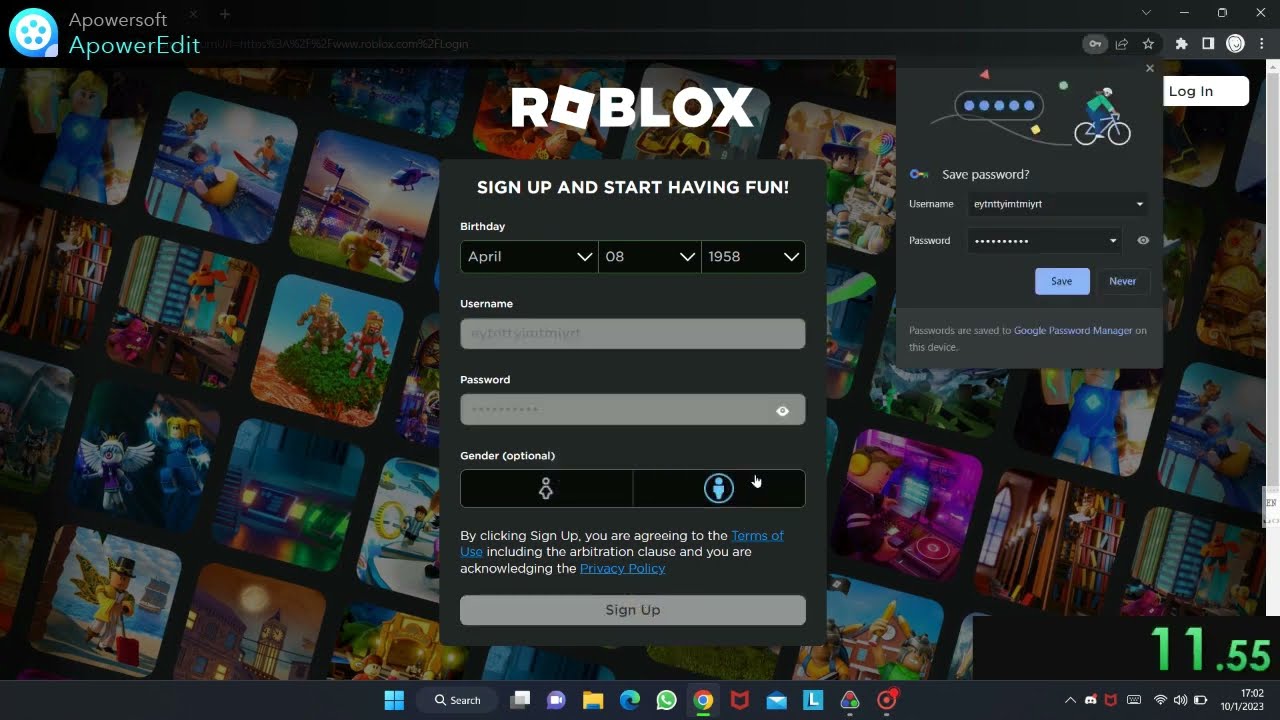Open the Teams Chat taskbar icon
This screenshot has width=1280, height=720.
tap(556, 700)
